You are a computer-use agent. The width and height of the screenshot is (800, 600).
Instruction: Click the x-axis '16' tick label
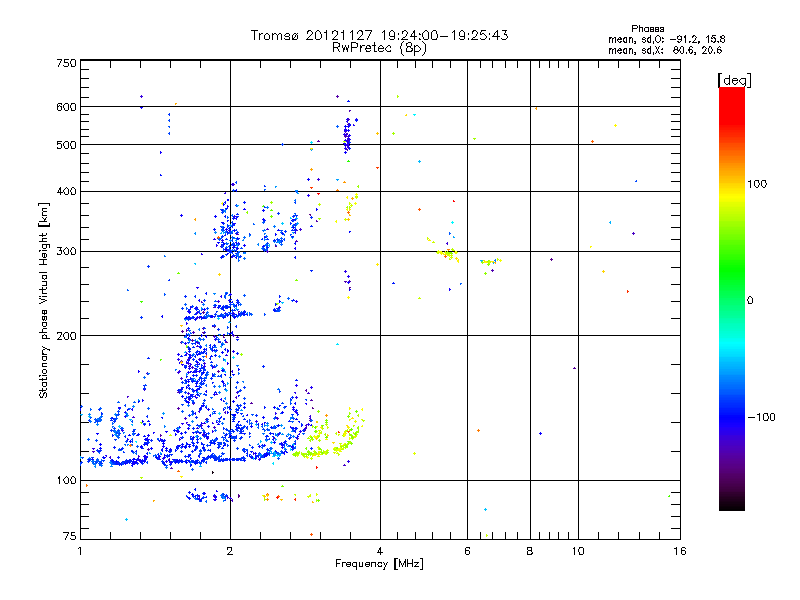pyautogui.click(x=680, y=551)
